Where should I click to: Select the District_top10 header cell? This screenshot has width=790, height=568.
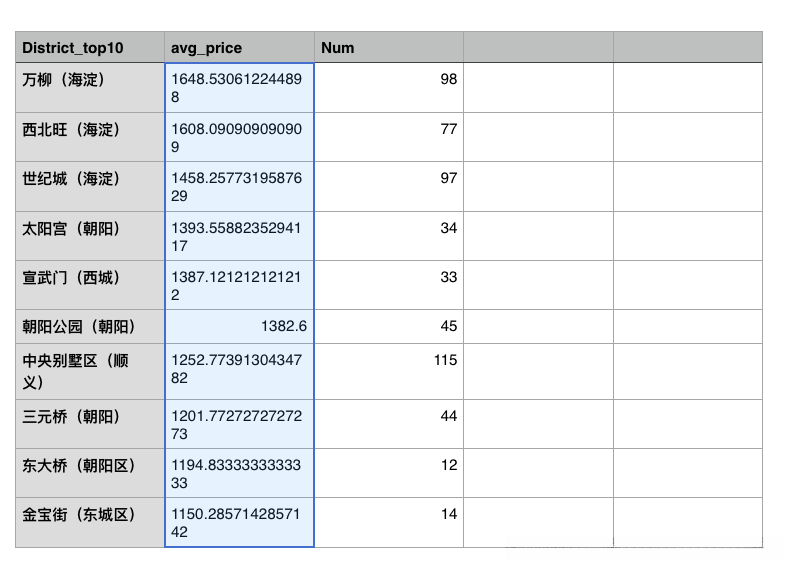pyautogui.click(x=90, y=47)
